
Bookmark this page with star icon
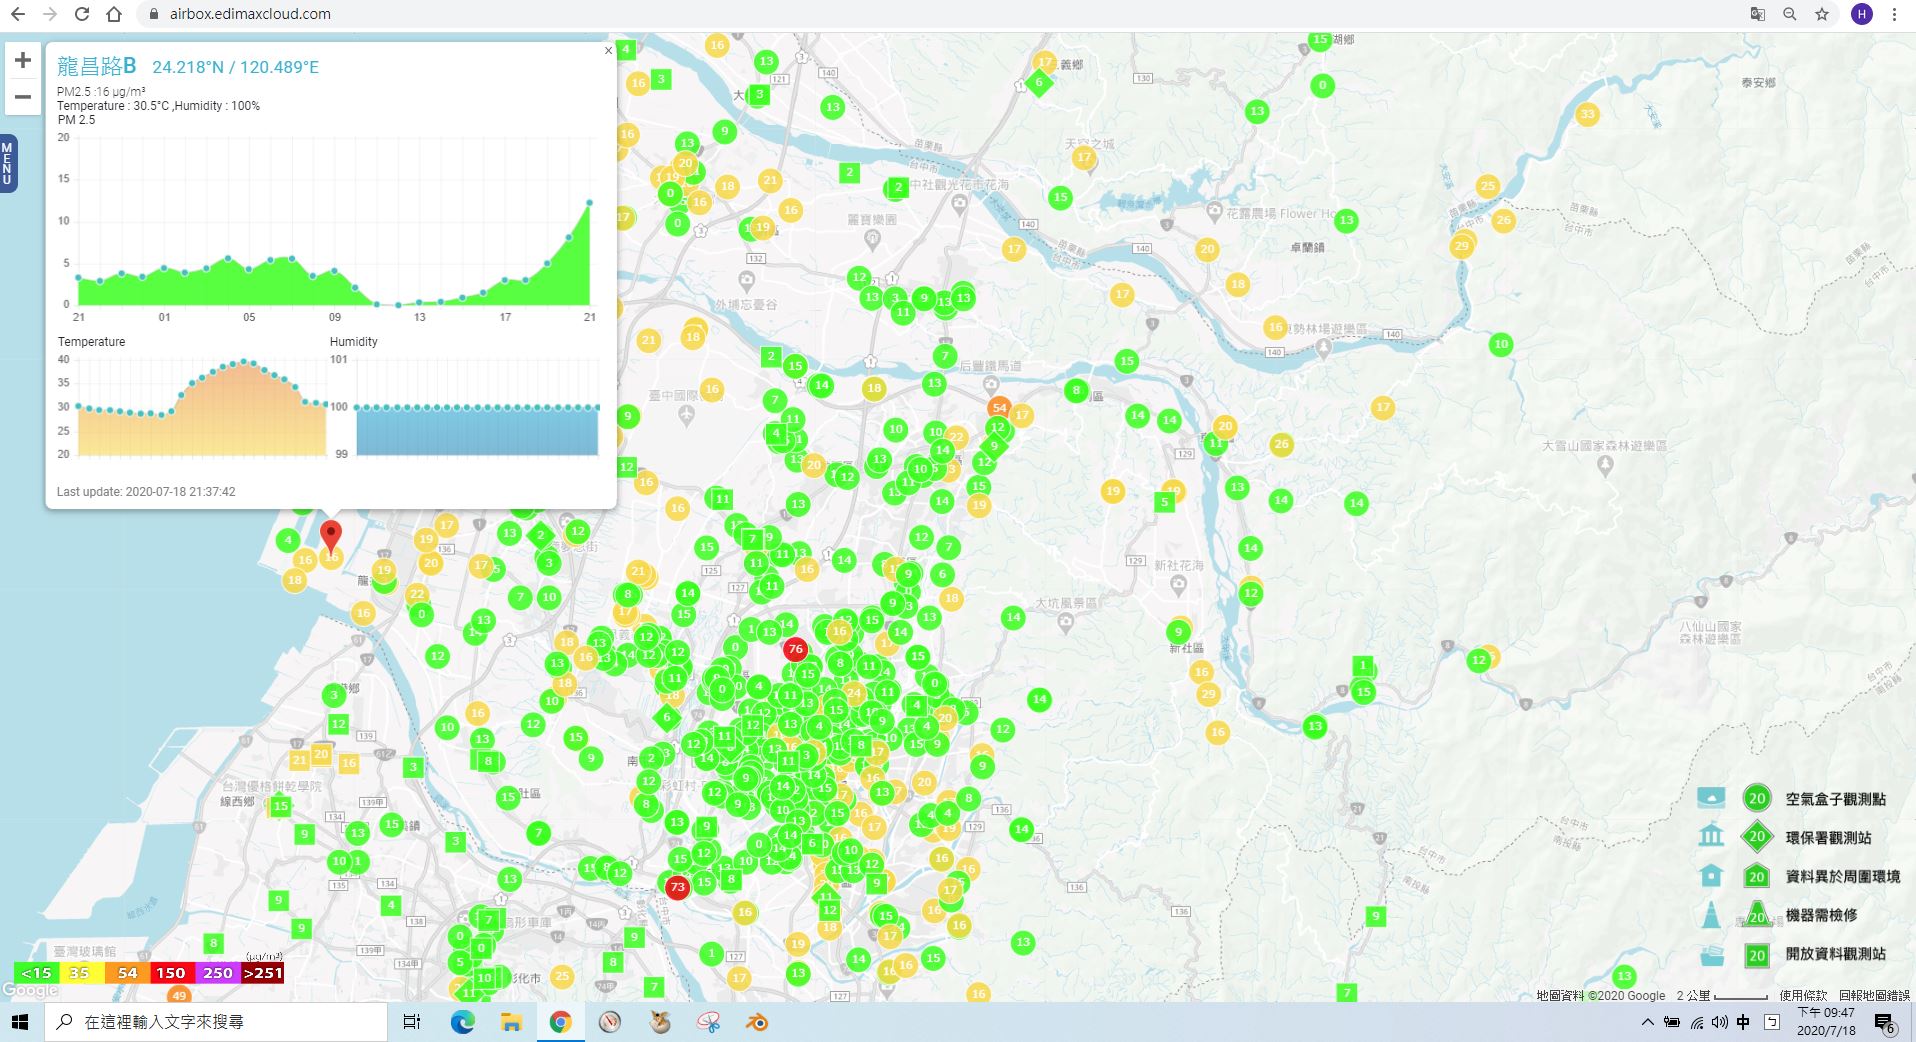point(1822,14)
